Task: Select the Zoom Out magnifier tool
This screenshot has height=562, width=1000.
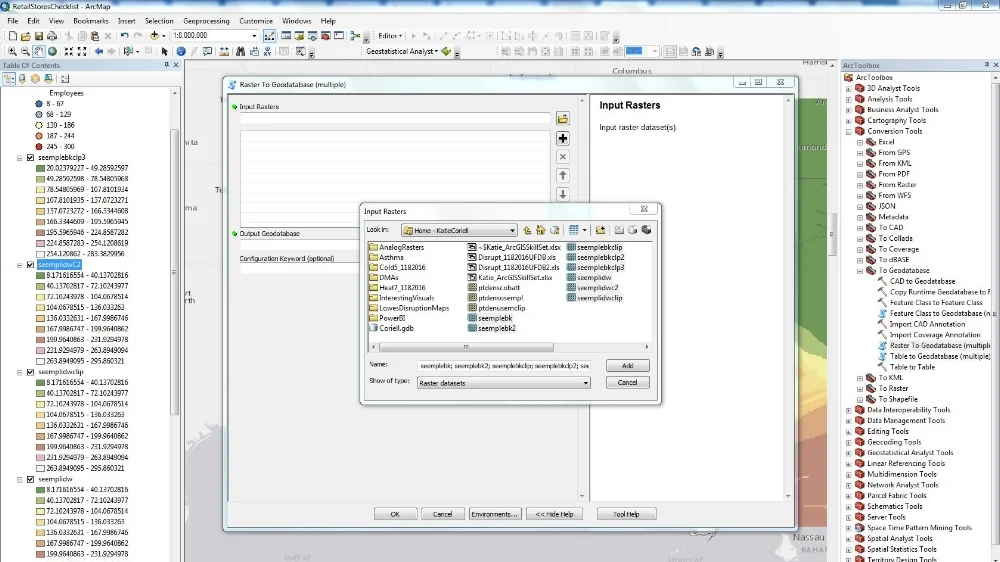Action: click(x=26, y=52)
